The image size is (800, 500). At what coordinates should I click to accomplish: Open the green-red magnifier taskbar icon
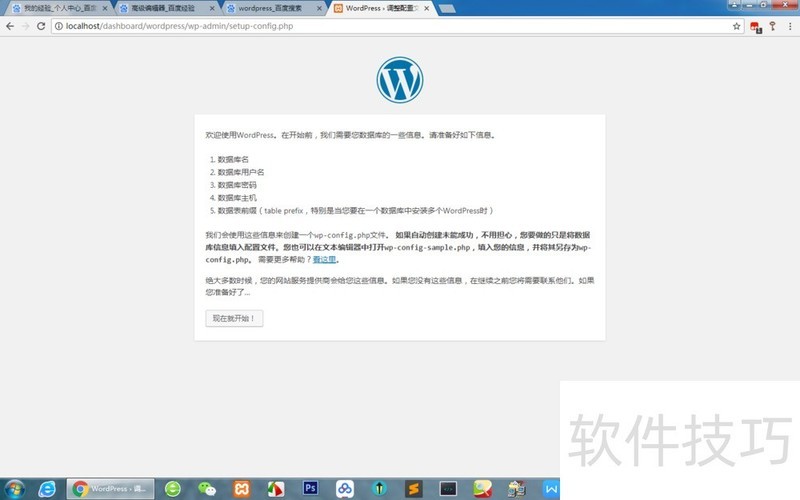[x=482, y=489]
